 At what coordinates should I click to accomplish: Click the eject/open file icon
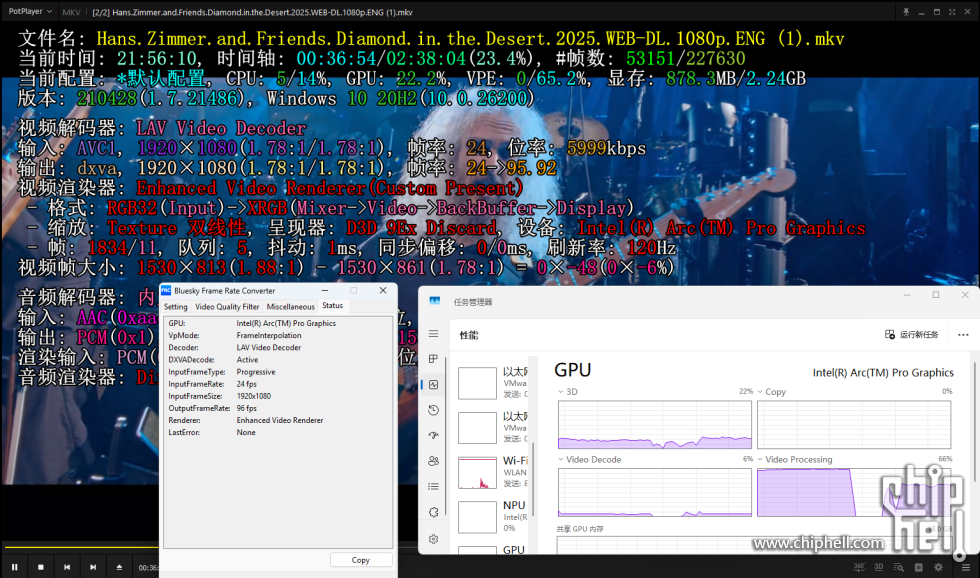click(119, 567)
